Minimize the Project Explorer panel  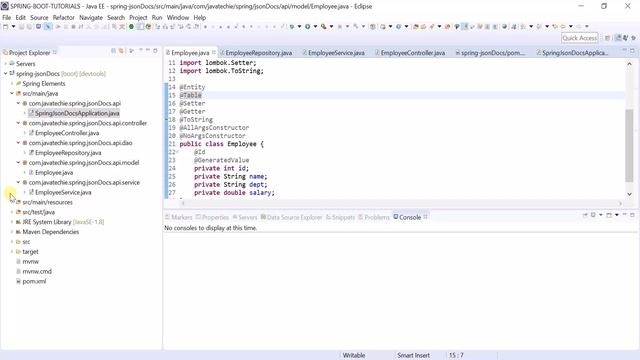click(148, 50)
